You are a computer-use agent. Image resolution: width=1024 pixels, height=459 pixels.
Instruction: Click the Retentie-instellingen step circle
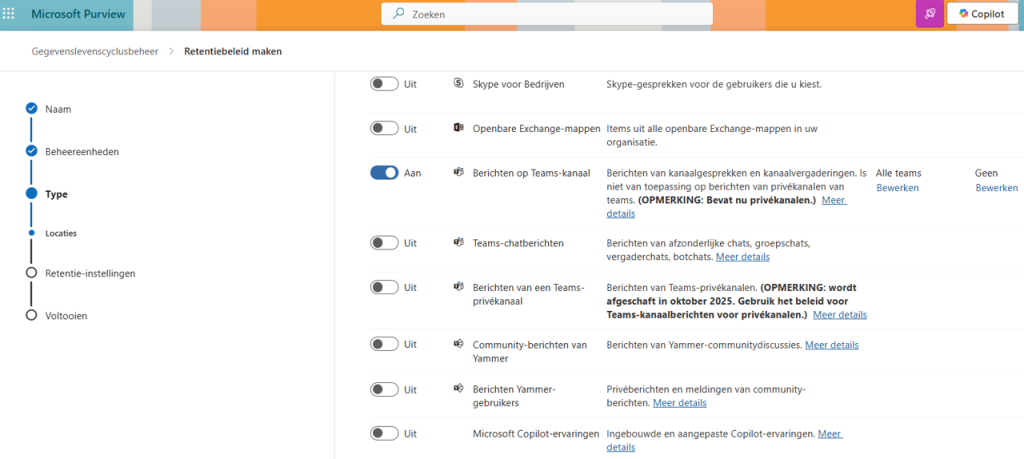pos(31,273)
